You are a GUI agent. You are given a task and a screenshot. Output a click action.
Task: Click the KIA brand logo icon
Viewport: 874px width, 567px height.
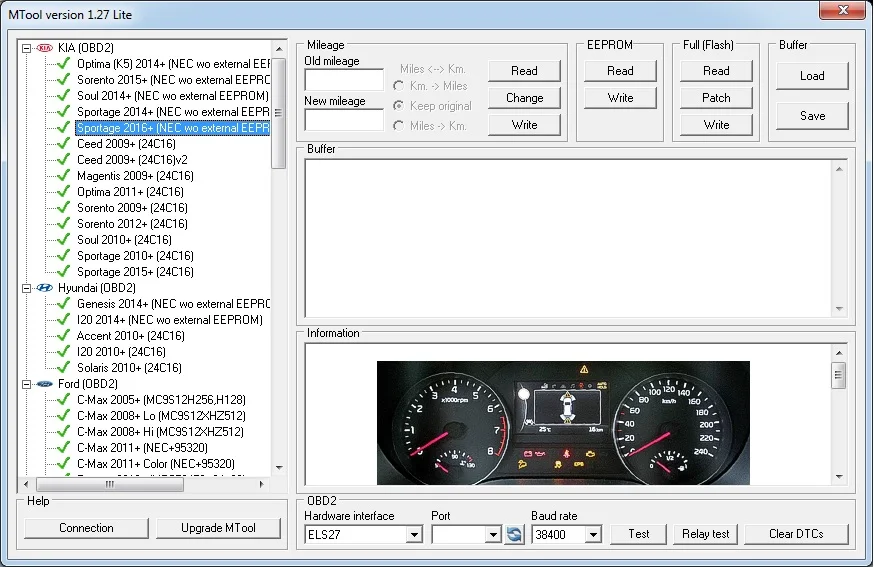point(44,48)
